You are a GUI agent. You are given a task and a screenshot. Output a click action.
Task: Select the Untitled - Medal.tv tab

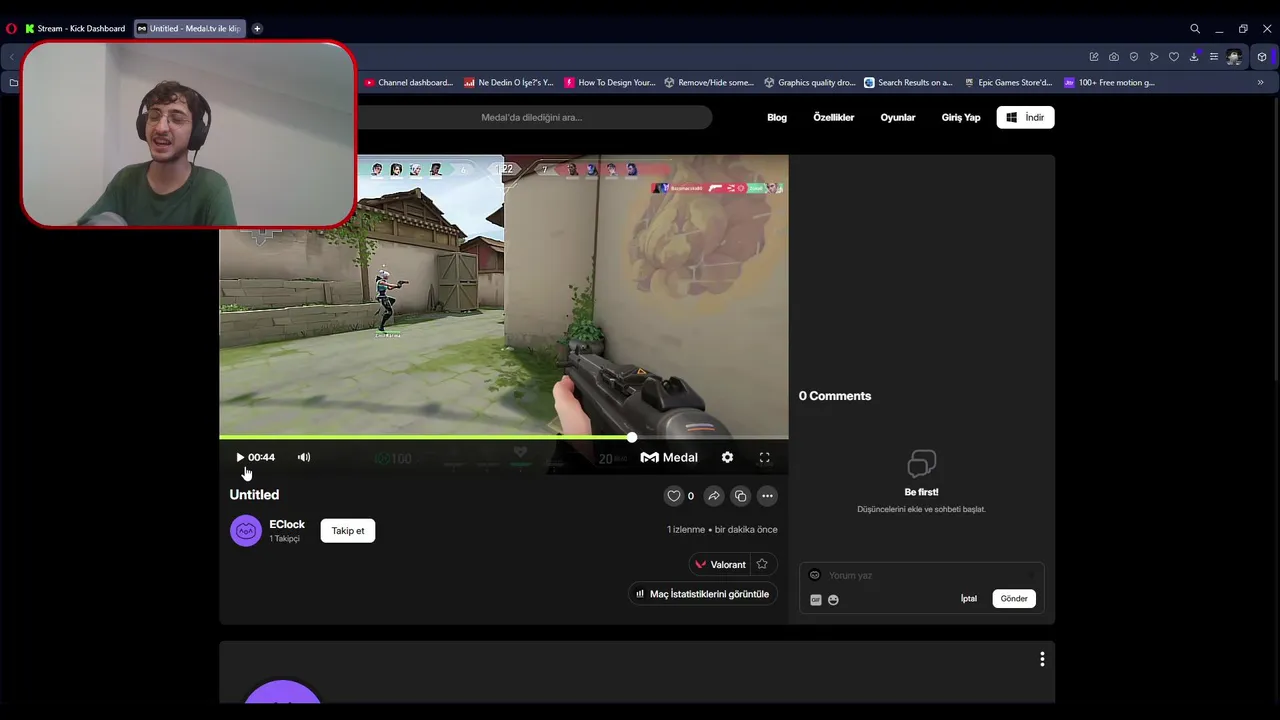coord(189,28)
